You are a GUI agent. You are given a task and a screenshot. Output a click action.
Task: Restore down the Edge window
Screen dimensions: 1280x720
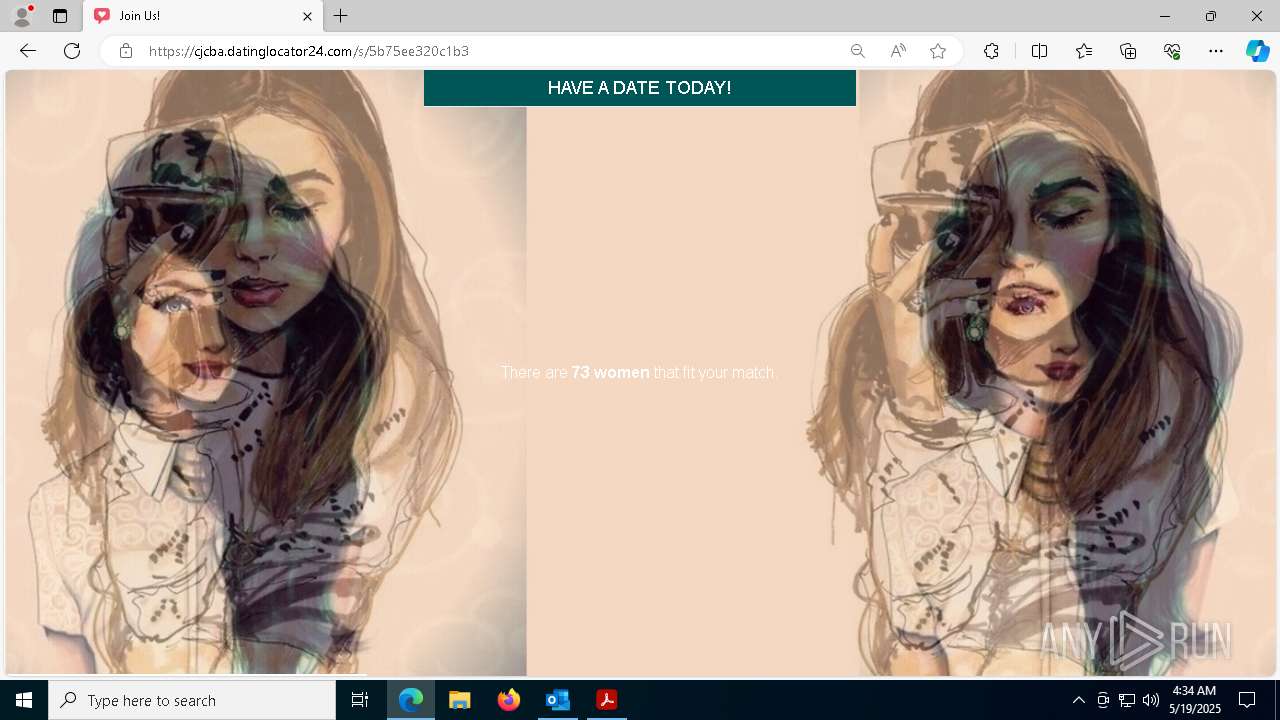point(1211,16)
